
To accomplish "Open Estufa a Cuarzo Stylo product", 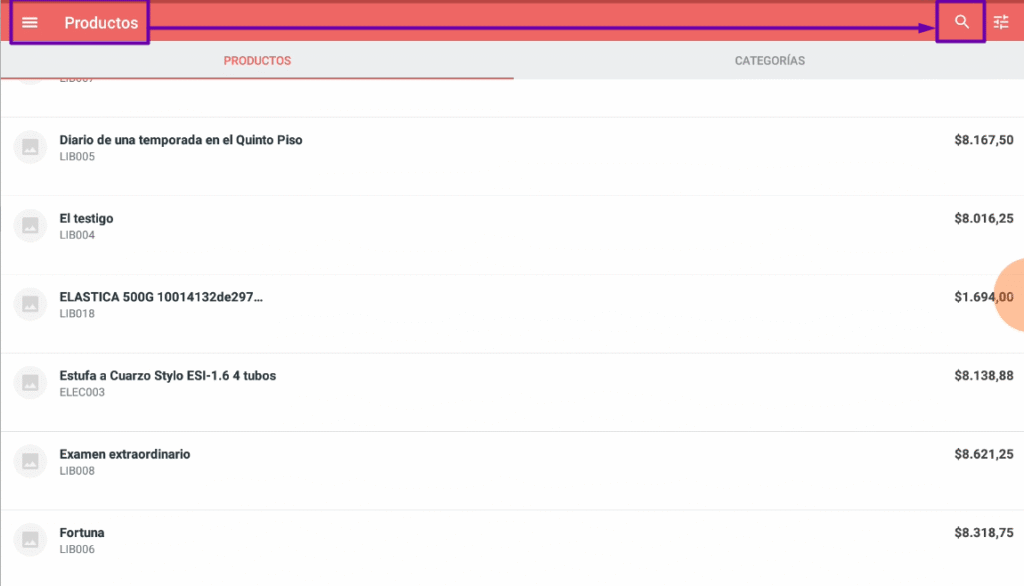I will 167,376.
